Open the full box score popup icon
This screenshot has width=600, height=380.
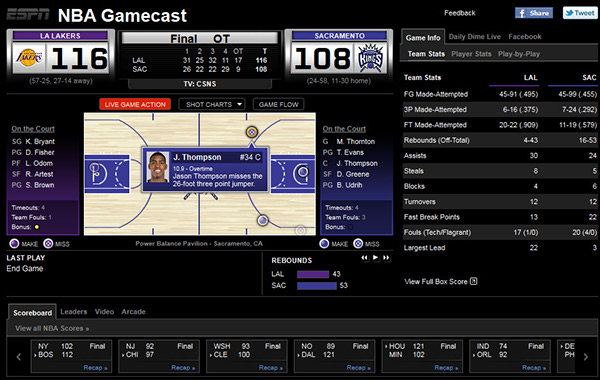[473, 281]
